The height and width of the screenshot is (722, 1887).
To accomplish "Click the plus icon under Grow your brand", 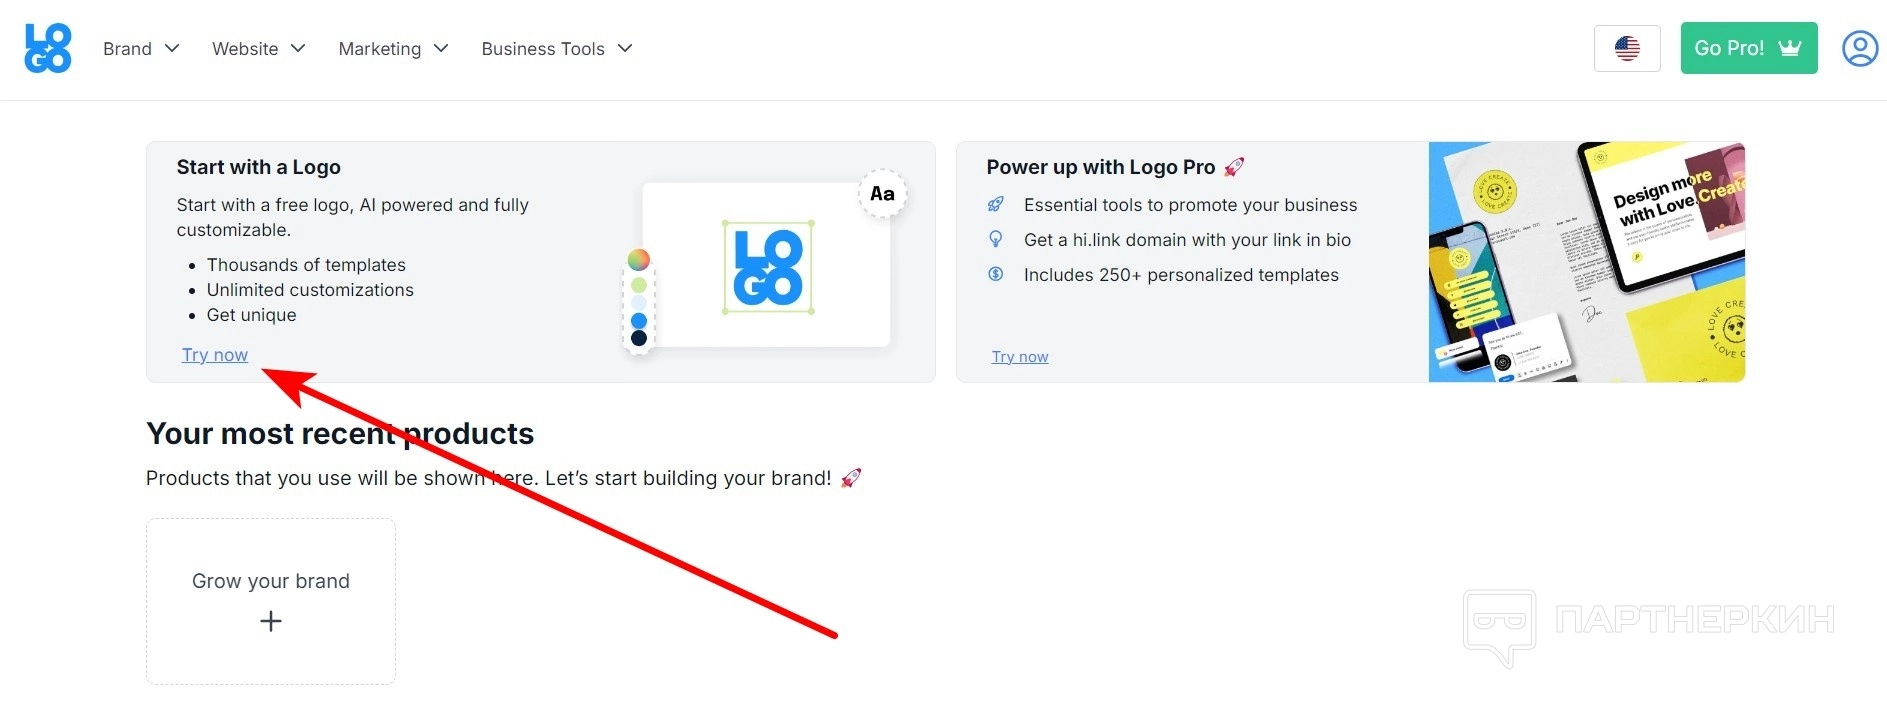I will (x=271, y=621).
